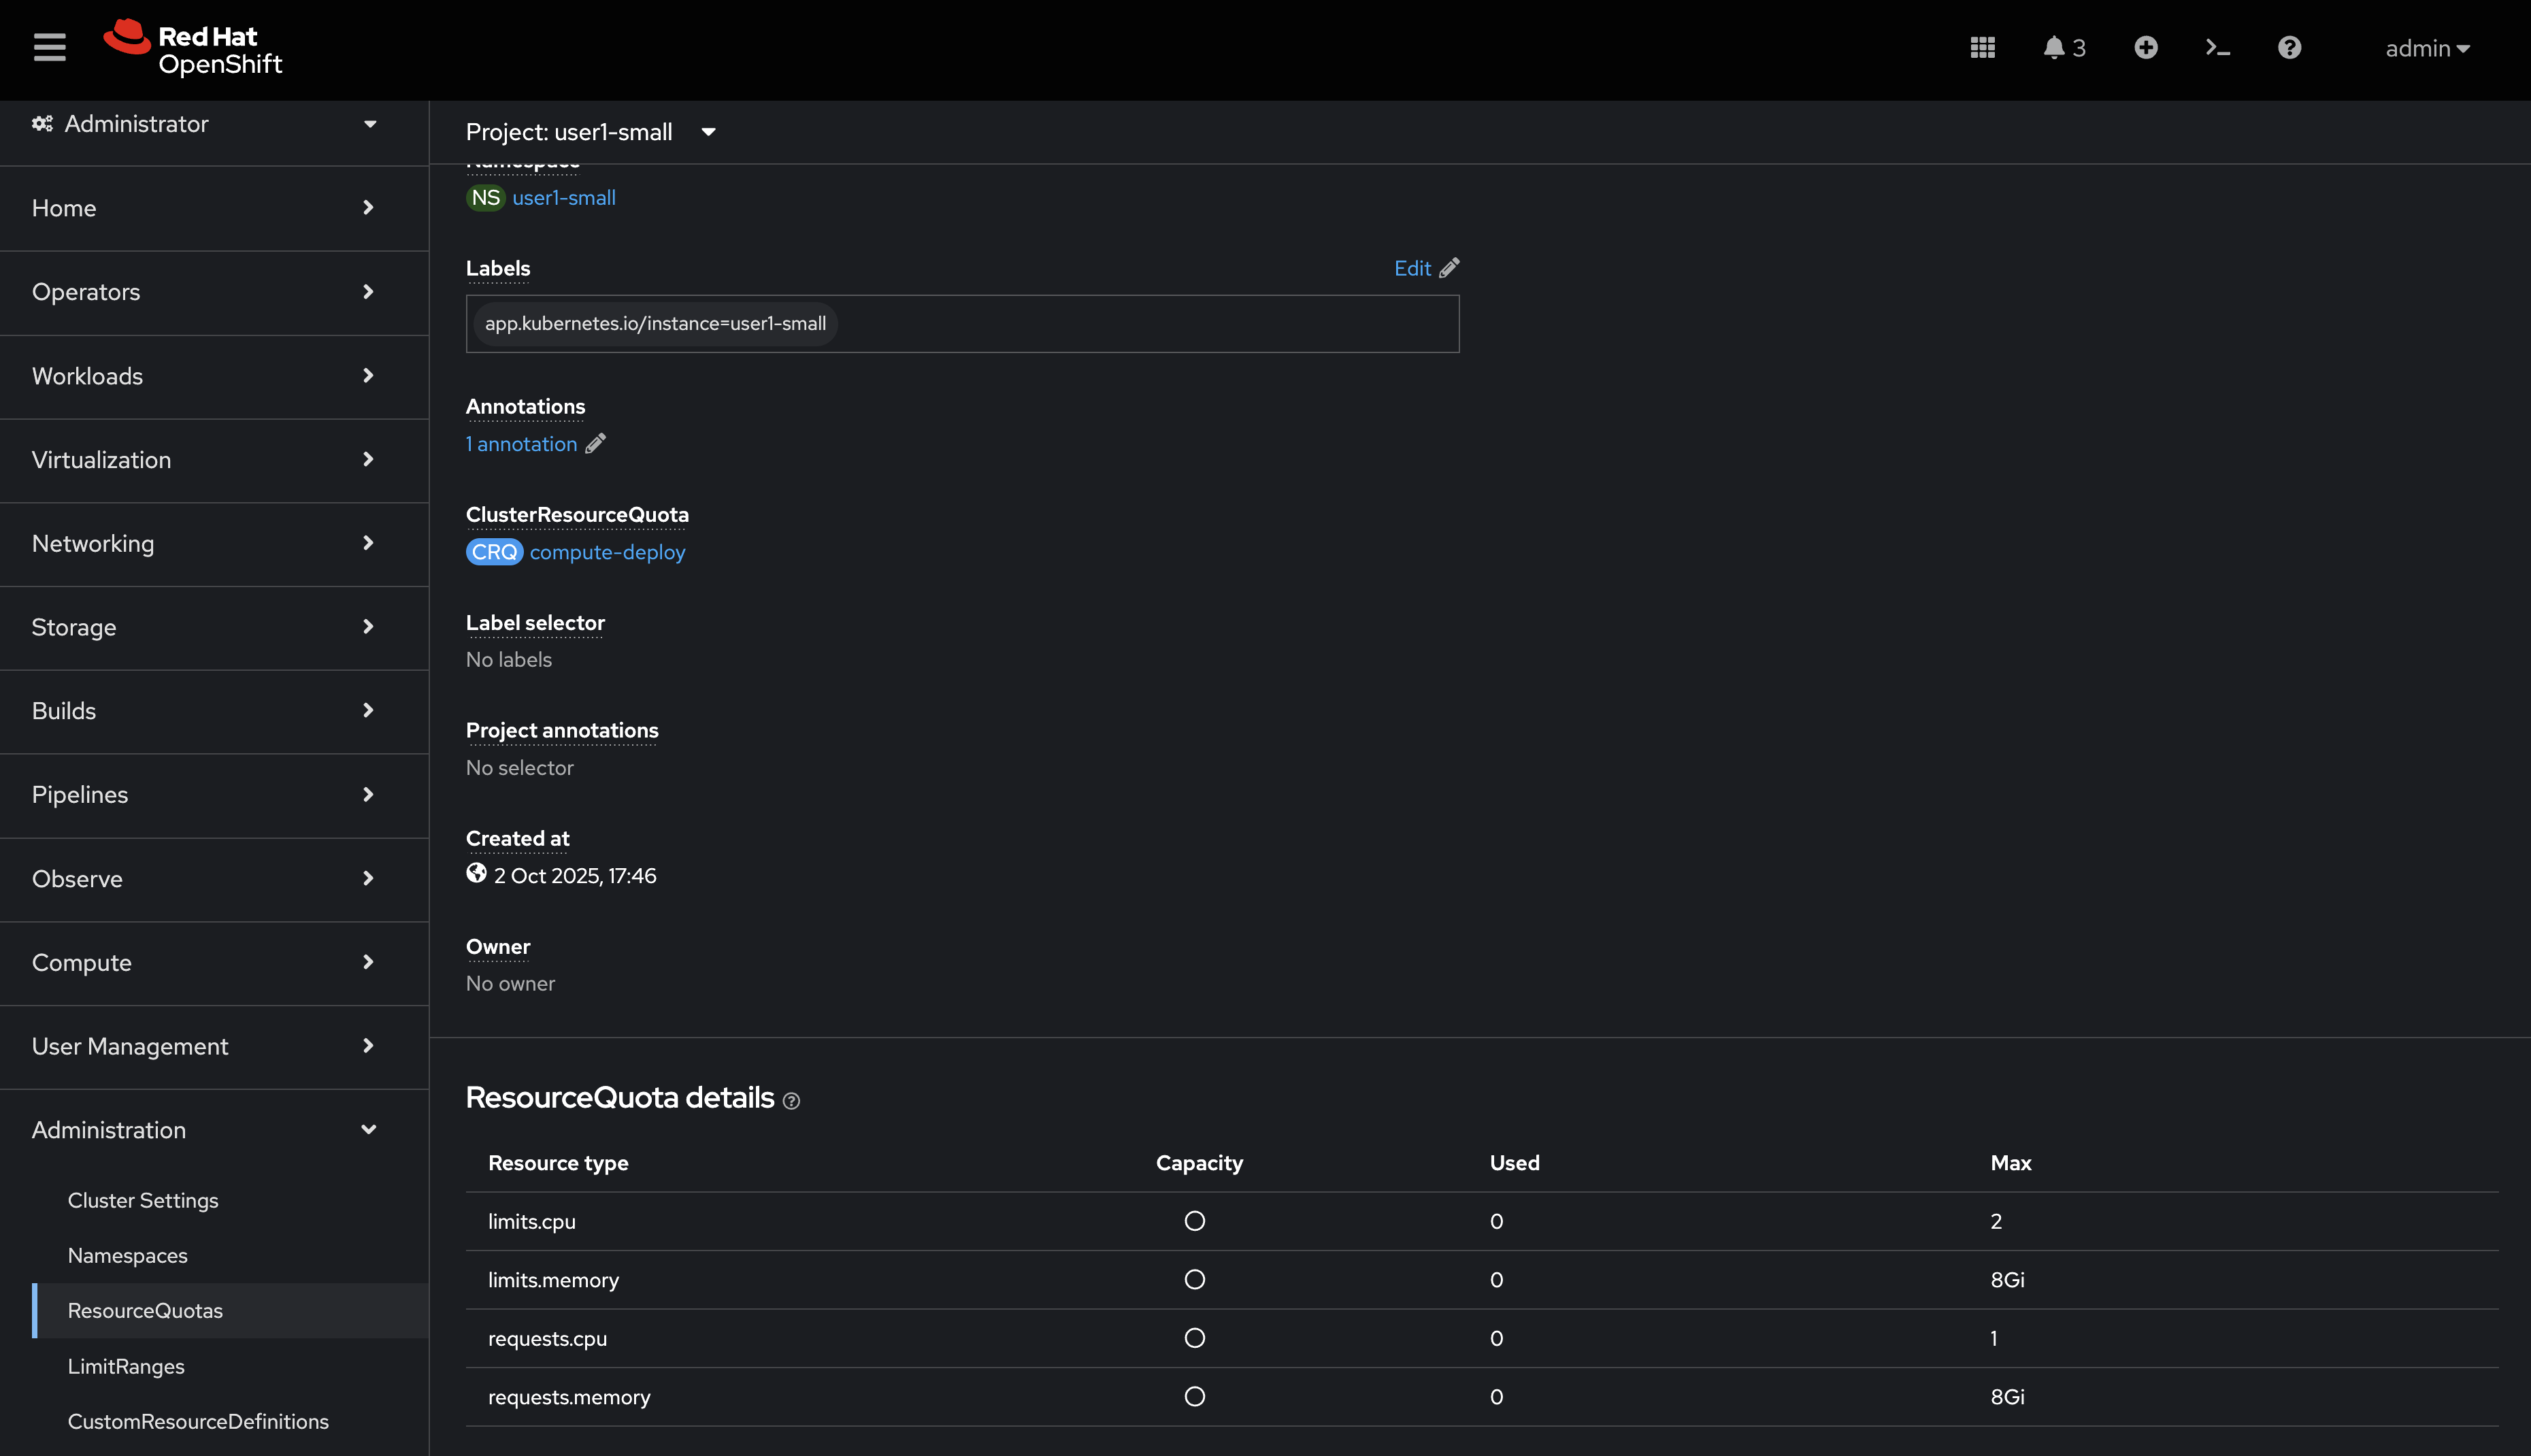
Task: Click the pencil icon next to Edit labels
Action: point(1448,267)
